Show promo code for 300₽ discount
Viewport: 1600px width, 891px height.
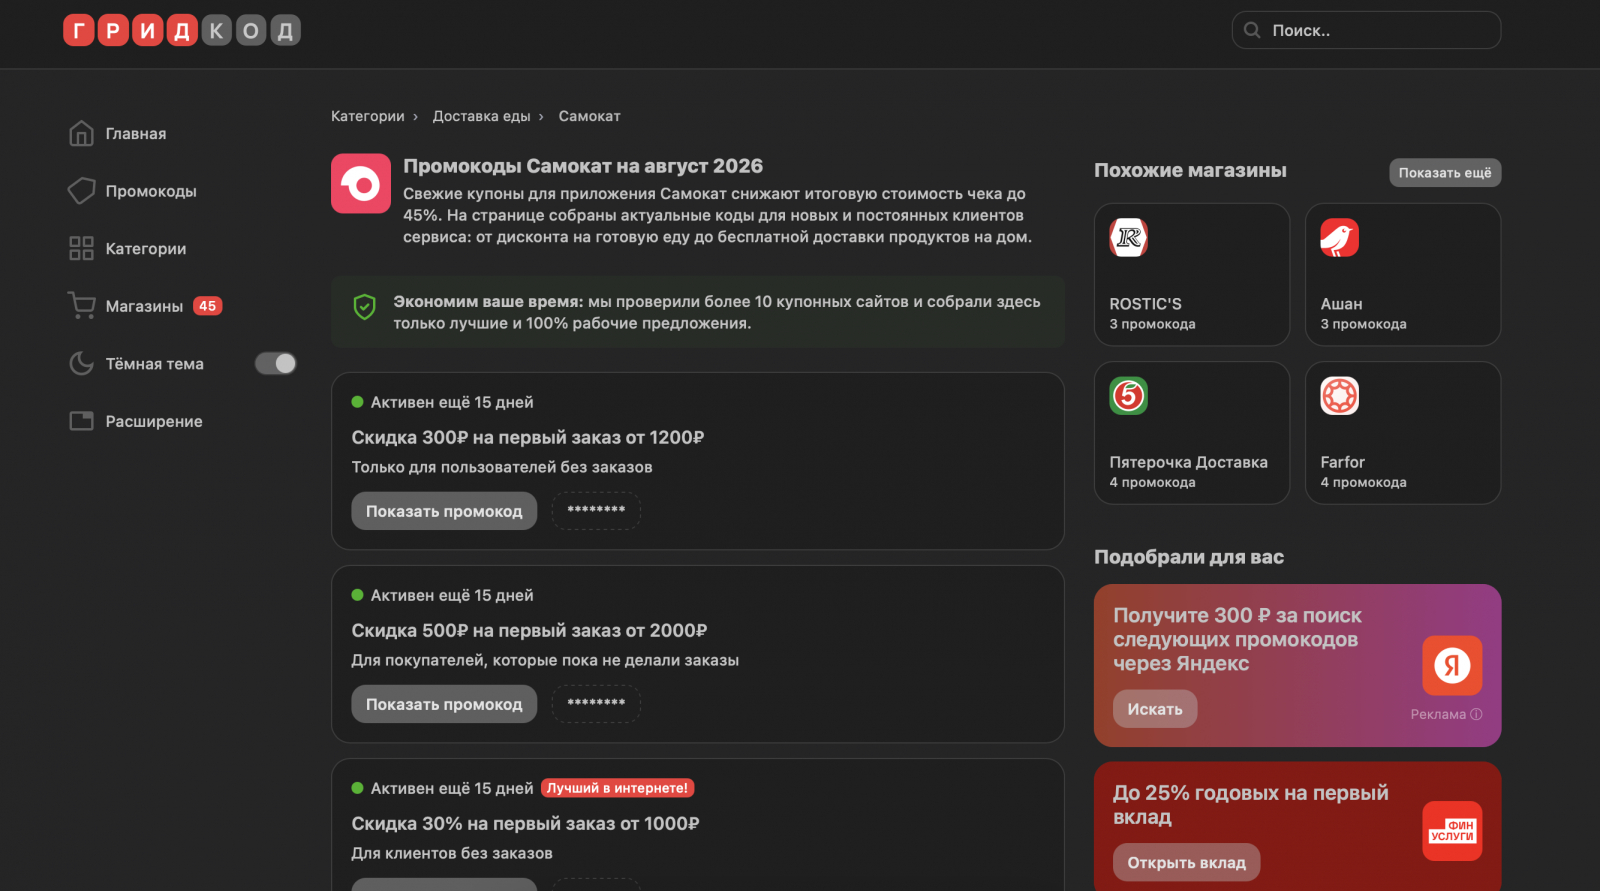[x=444, y=511]
